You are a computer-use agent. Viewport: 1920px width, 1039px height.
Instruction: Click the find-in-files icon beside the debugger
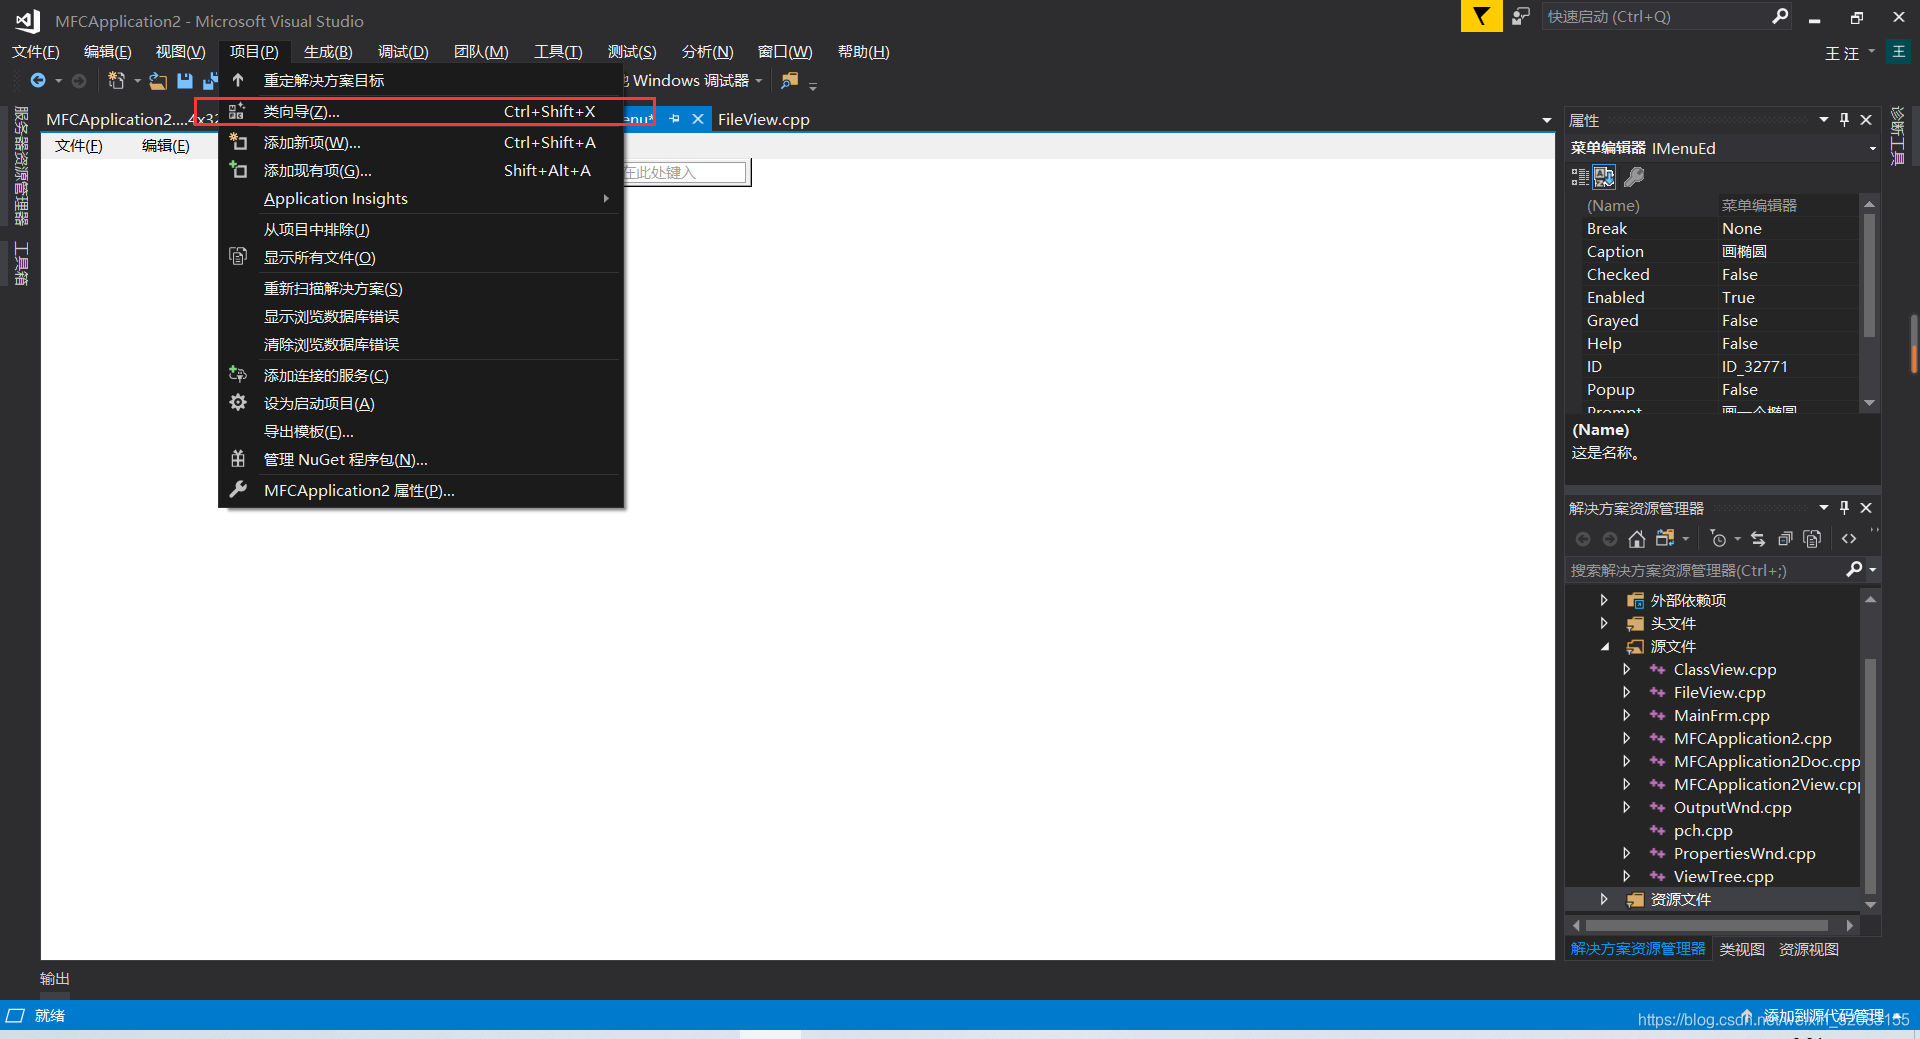click(790, 80)
